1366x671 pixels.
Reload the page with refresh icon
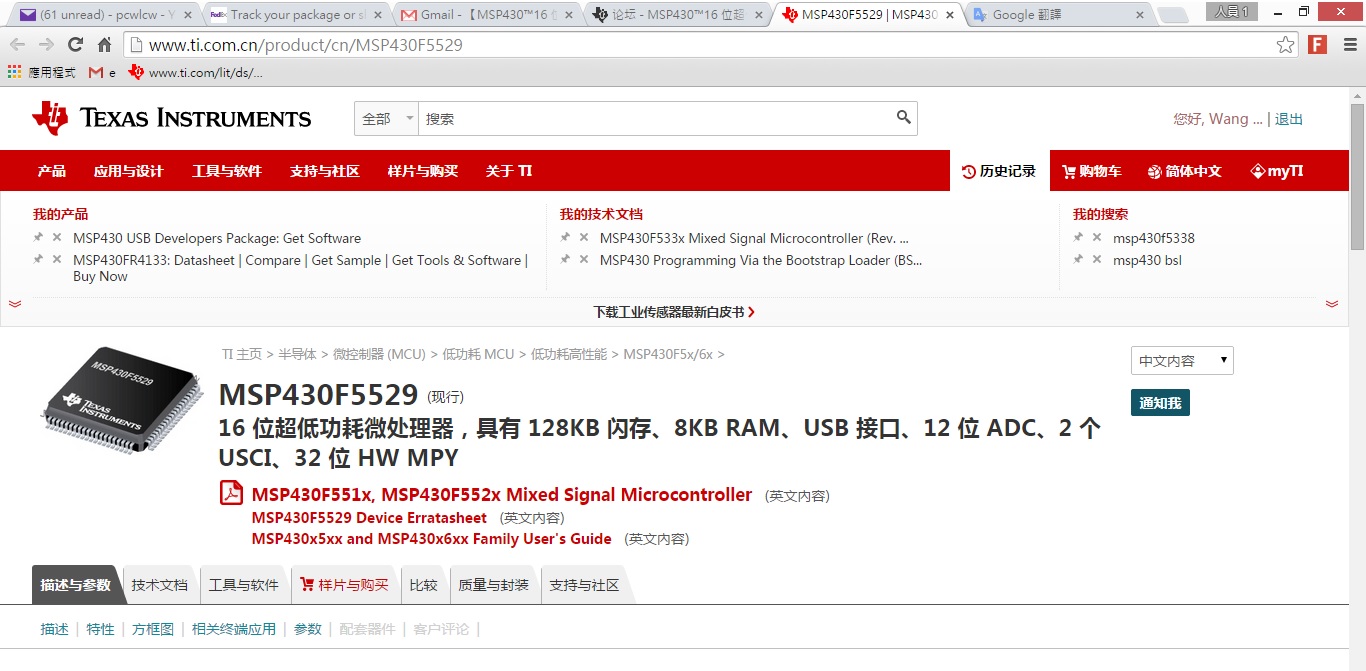[75, 45]
